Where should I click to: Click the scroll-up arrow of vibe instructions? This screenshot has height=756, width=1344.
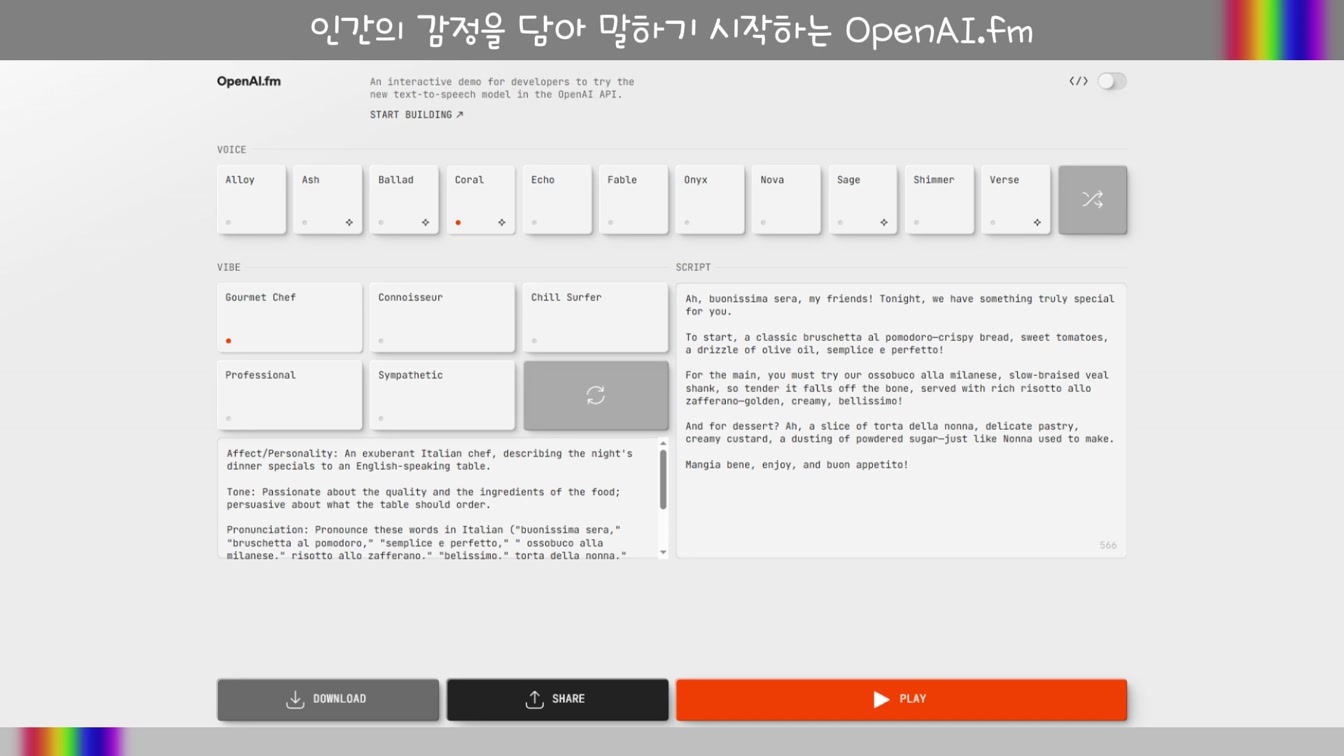click(663, 444)
